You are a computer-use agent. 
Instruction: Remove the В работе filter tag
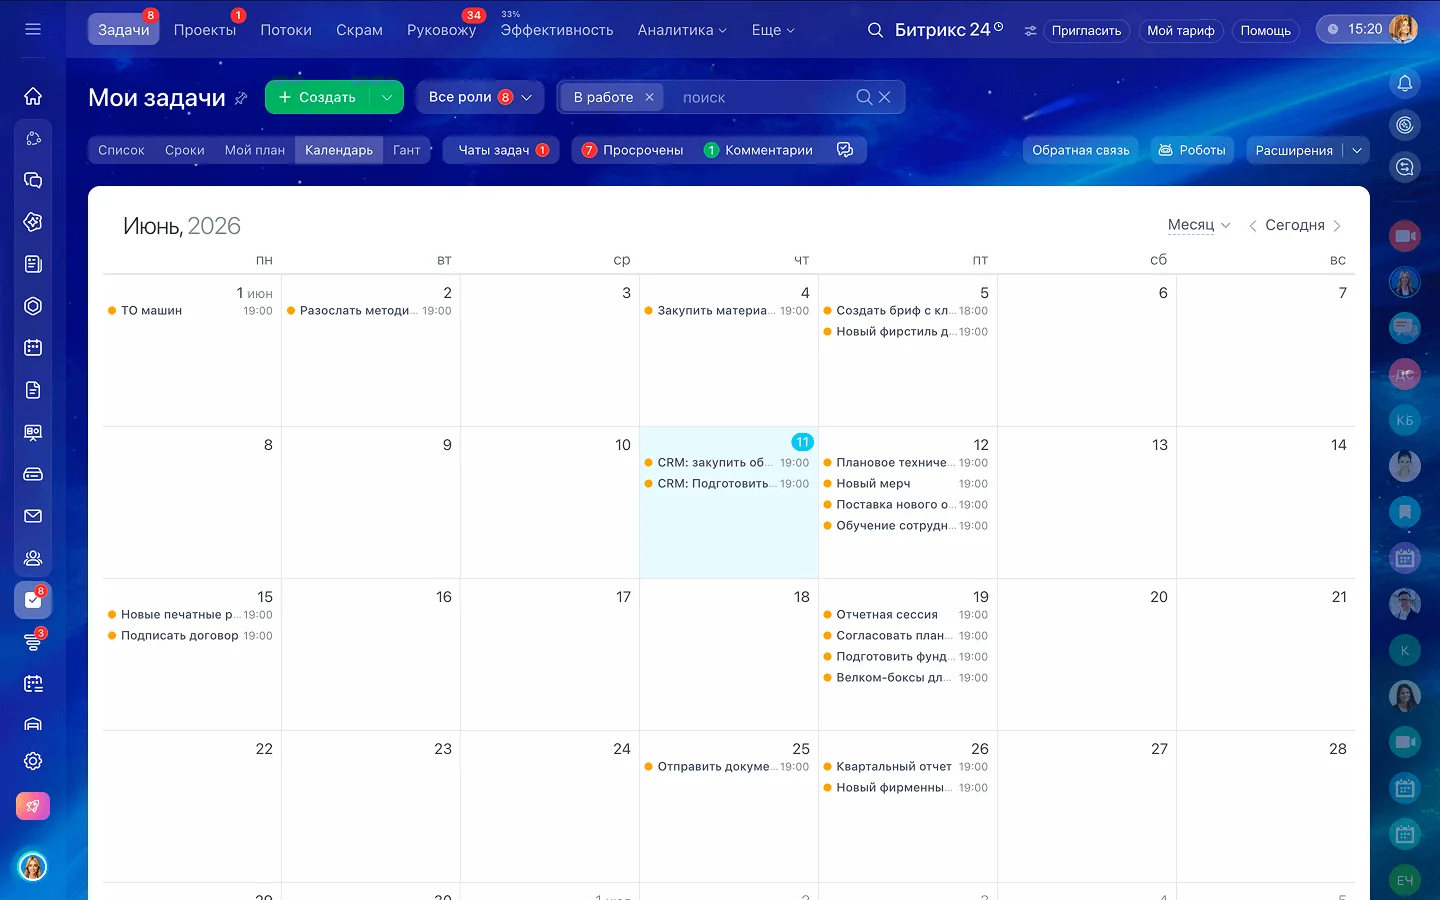pos(649,97)
